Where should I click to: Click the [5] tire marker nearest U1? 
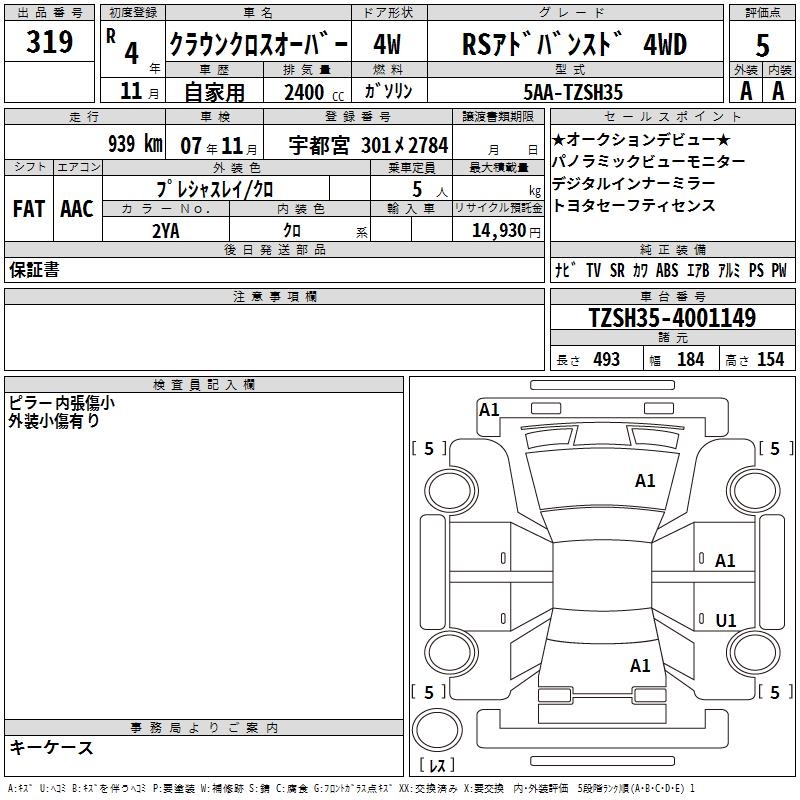(776, 692)
